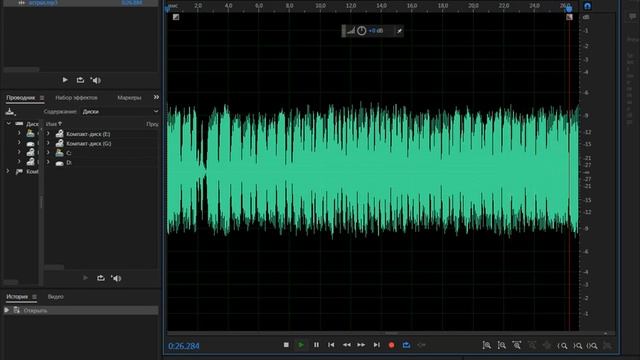The width and height of the screenshot is (640, 360).
Task: Click the red Record button
Action: 391,345
